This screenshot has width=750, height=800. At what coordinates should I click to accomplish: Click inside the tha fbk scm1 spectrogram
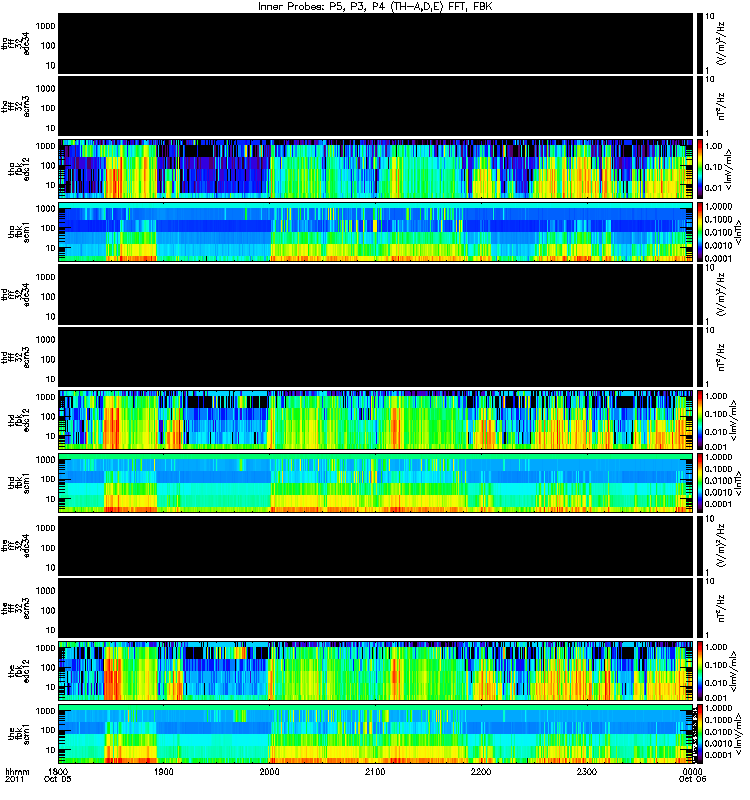click(376, 232)
